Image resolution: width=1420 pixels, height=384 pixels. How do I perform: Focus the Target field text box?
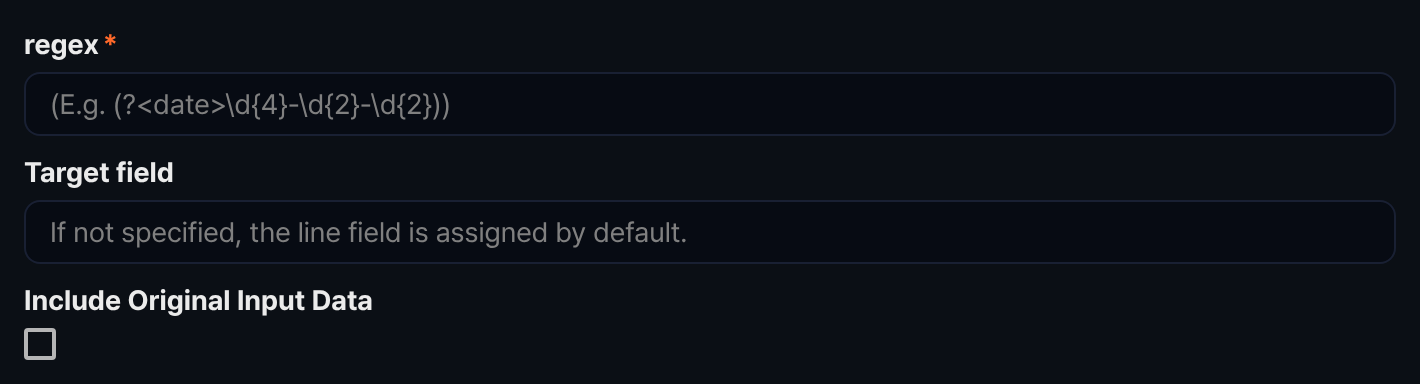(x=709, y=232)
